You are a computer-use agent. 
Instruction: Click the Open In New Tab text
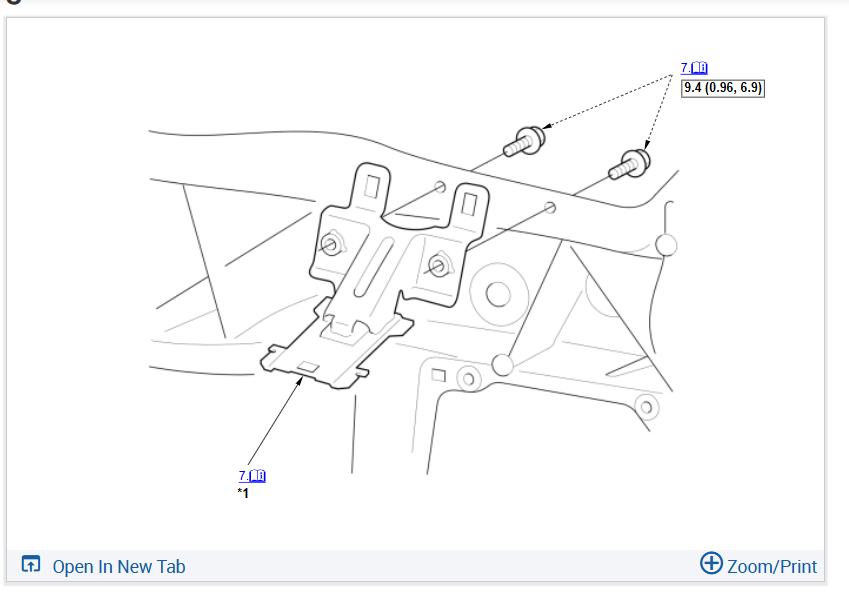[119, 566]
